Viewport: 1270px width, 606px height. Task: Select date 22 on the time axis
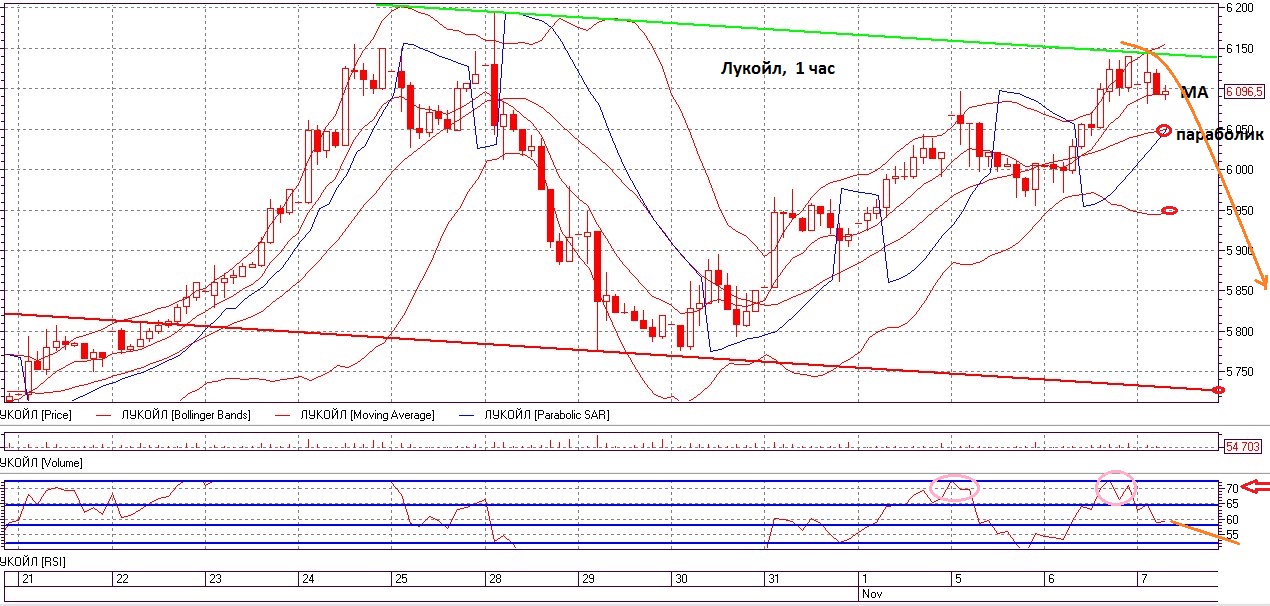pos(122,579)
